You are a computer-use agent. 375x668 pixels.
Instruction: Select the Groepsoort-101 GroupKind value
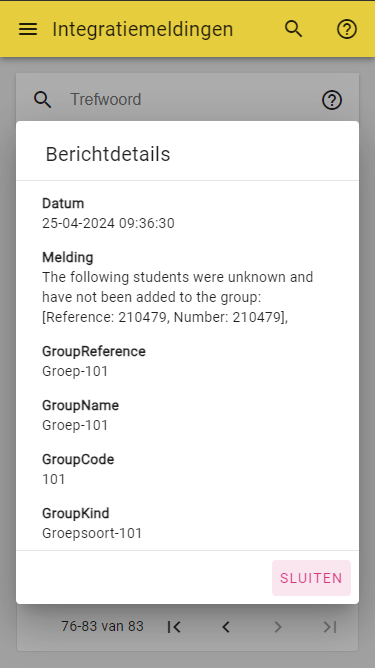92,533
